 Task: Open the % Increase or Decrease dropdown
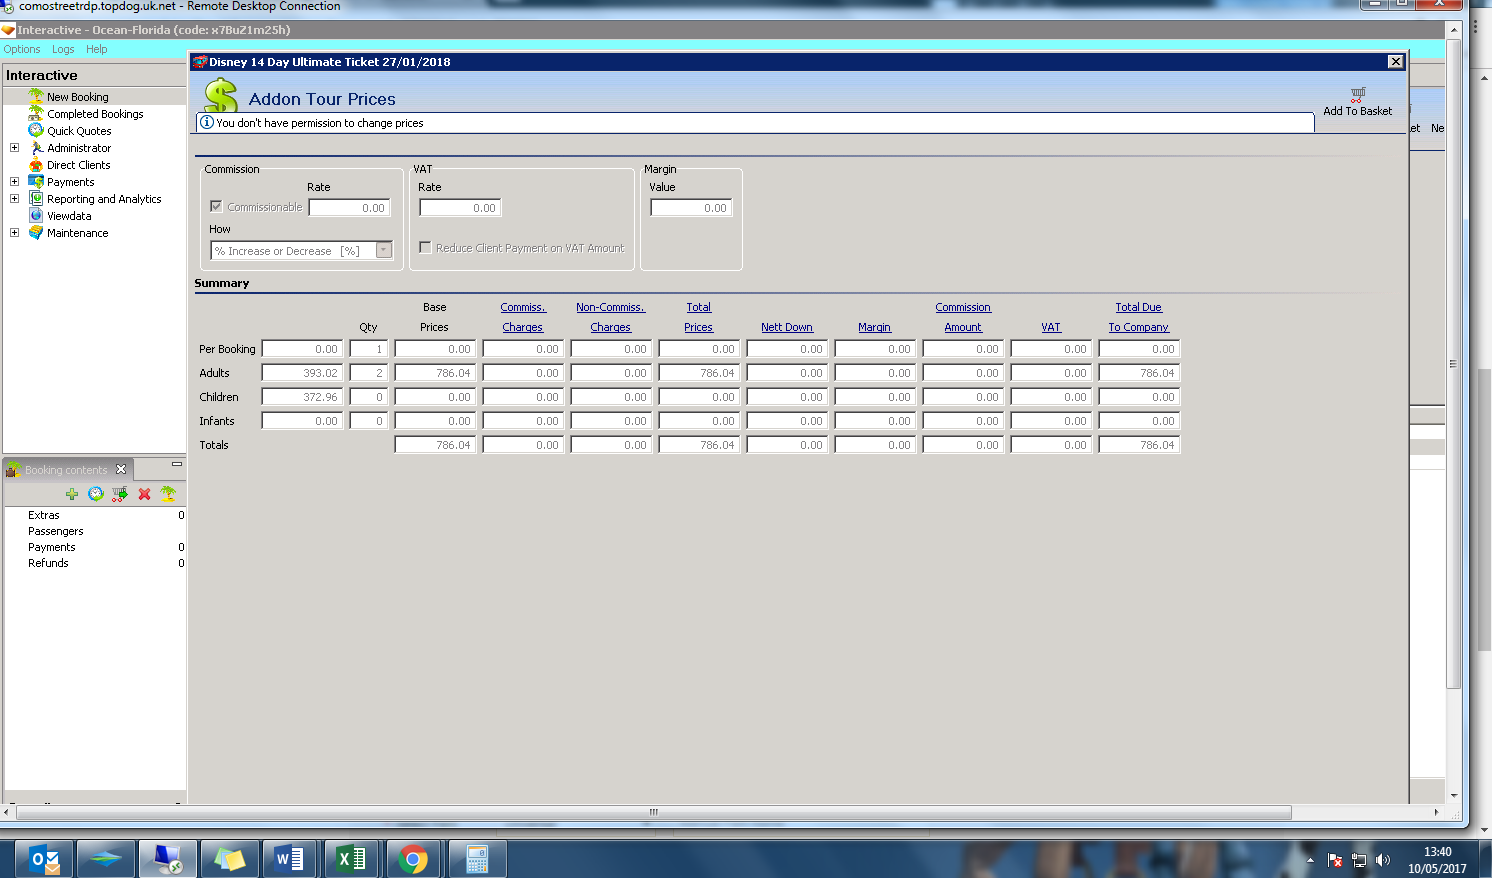pos(384,250)
